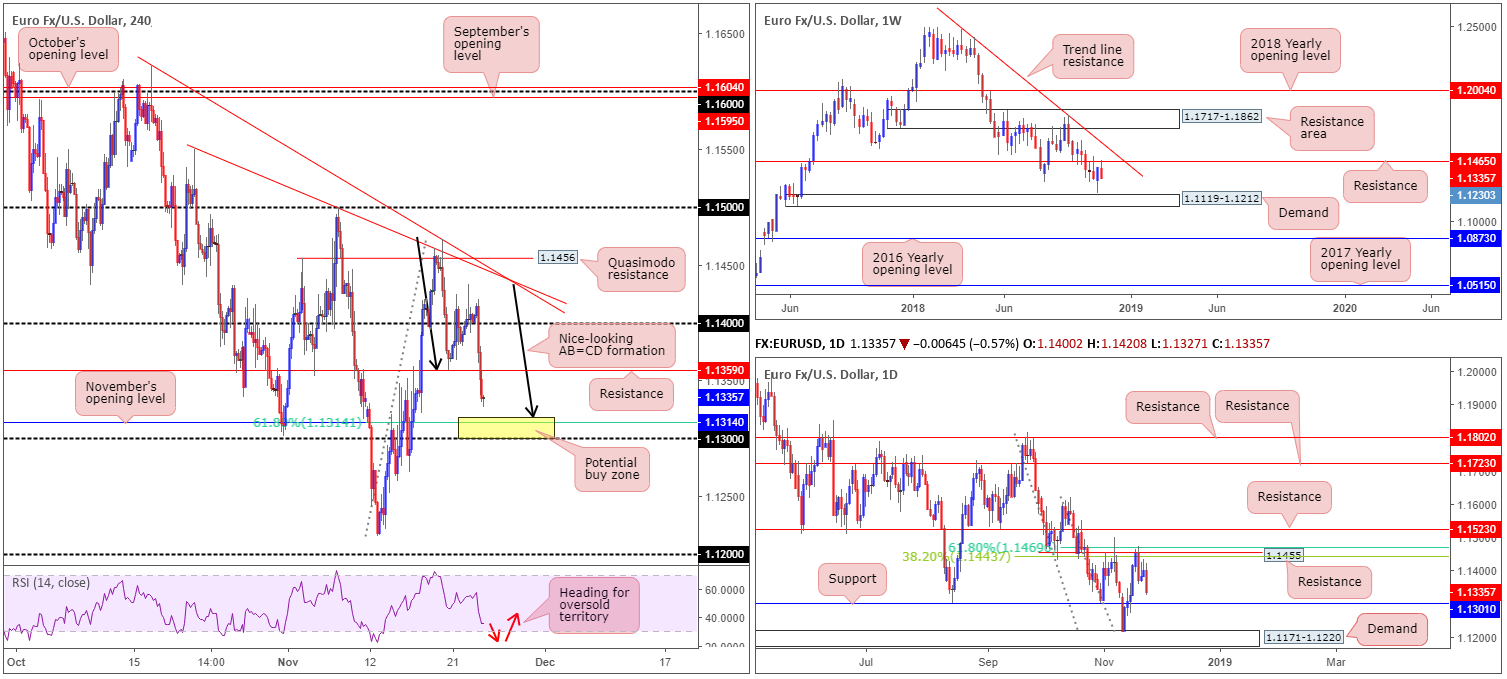Click the 38.20%(1.14437) Fibonacci label
Viewport: 1507px width, 679px height.
[956, 556]
